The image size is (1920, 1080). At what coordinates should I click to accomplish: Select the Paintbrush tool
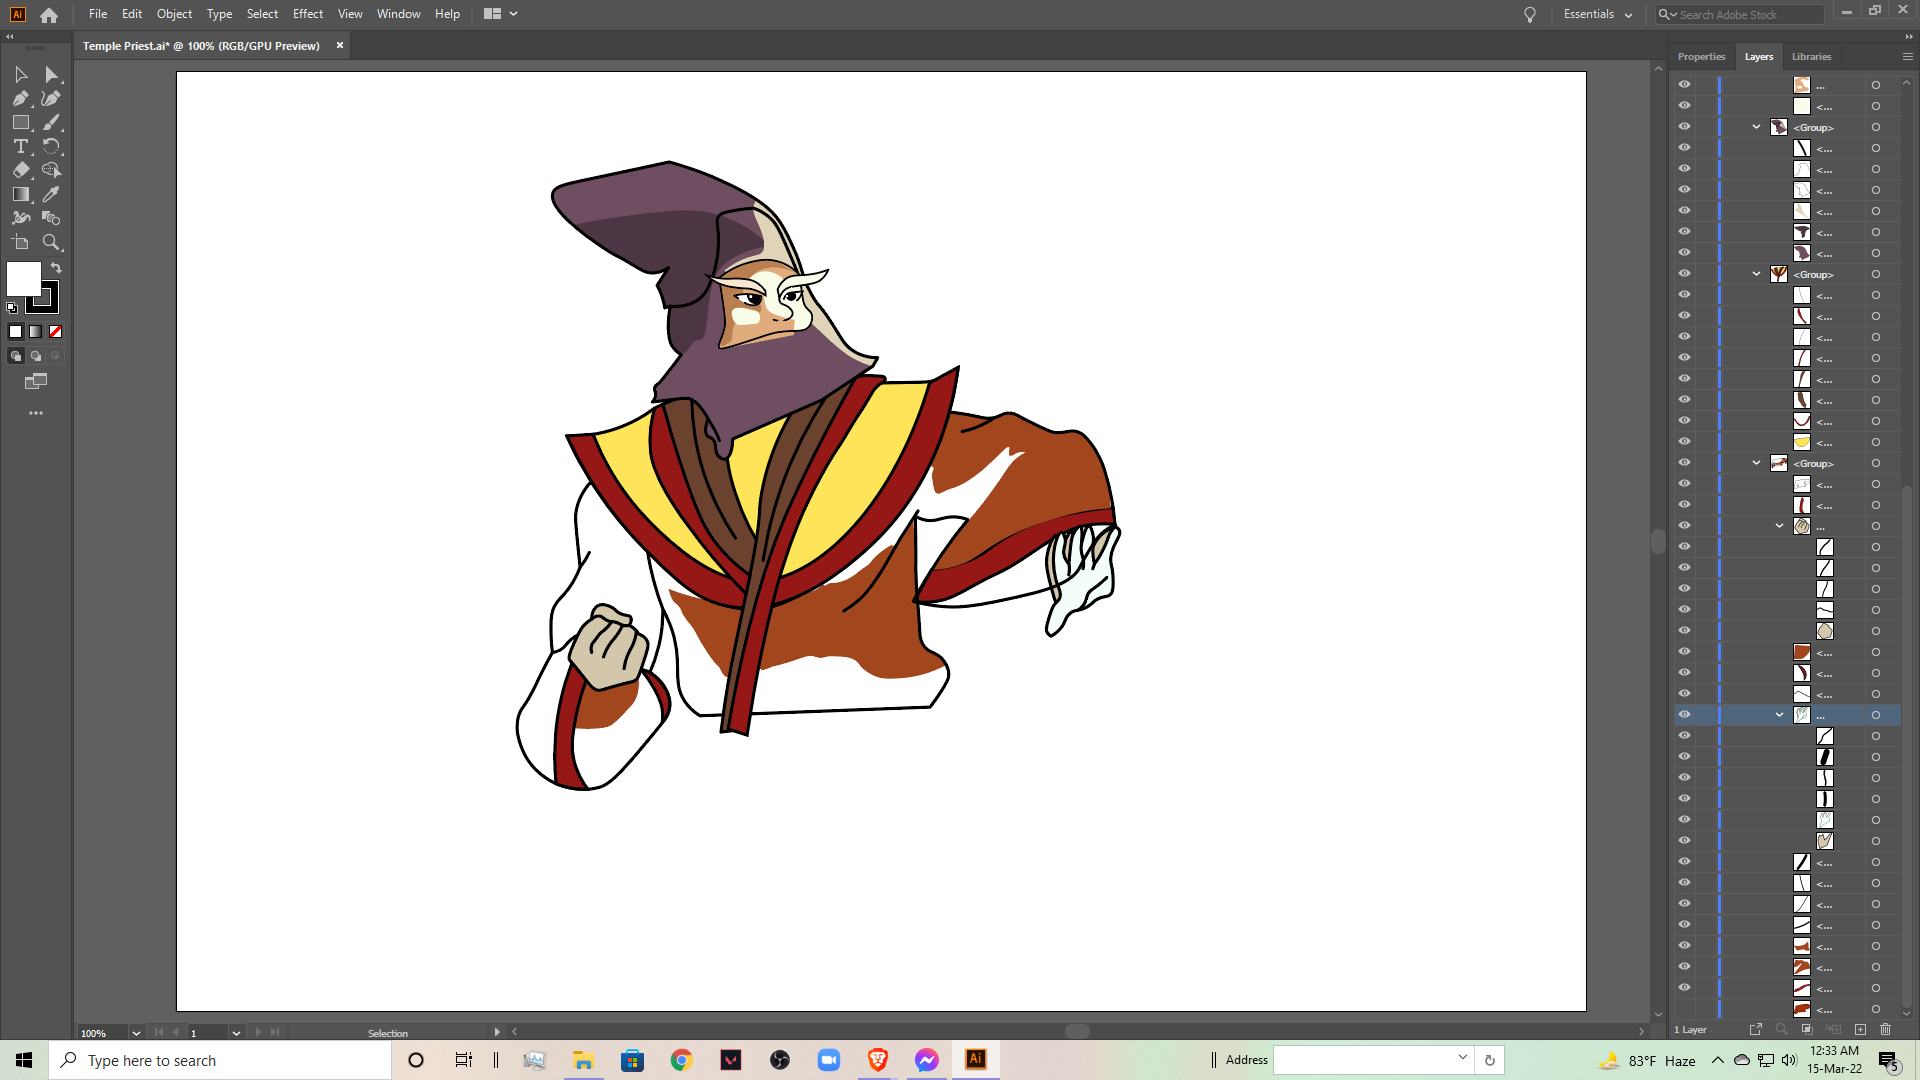[52, 122]
